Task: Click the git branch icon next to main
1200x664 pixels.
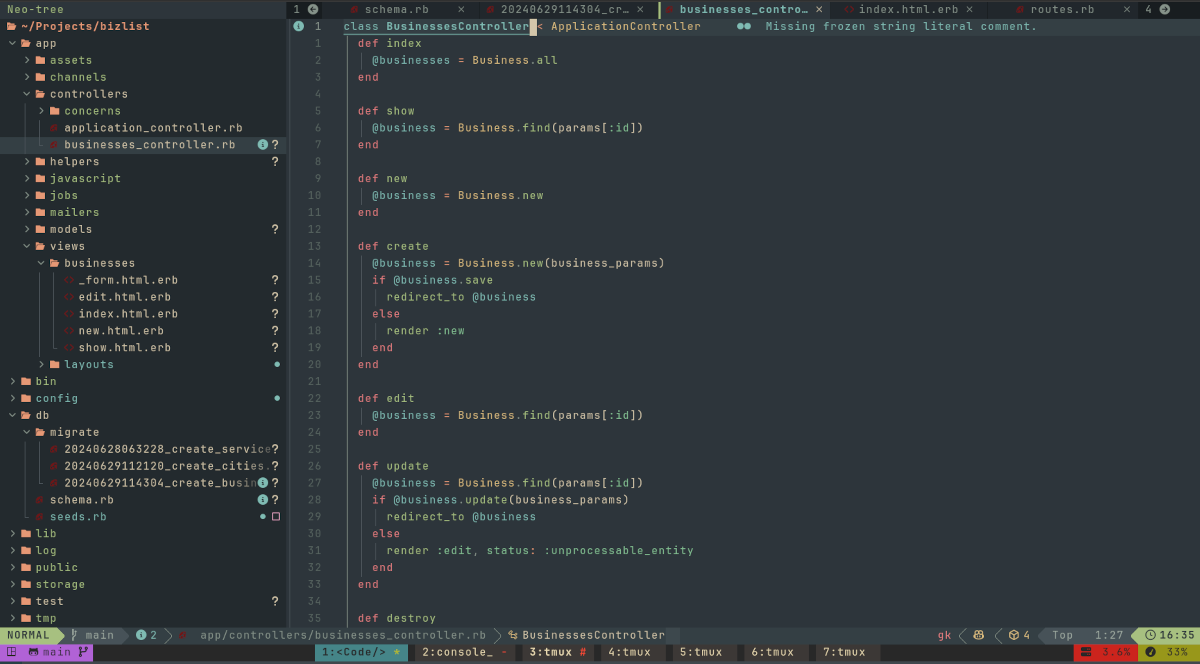Action: tap(73, 635)
